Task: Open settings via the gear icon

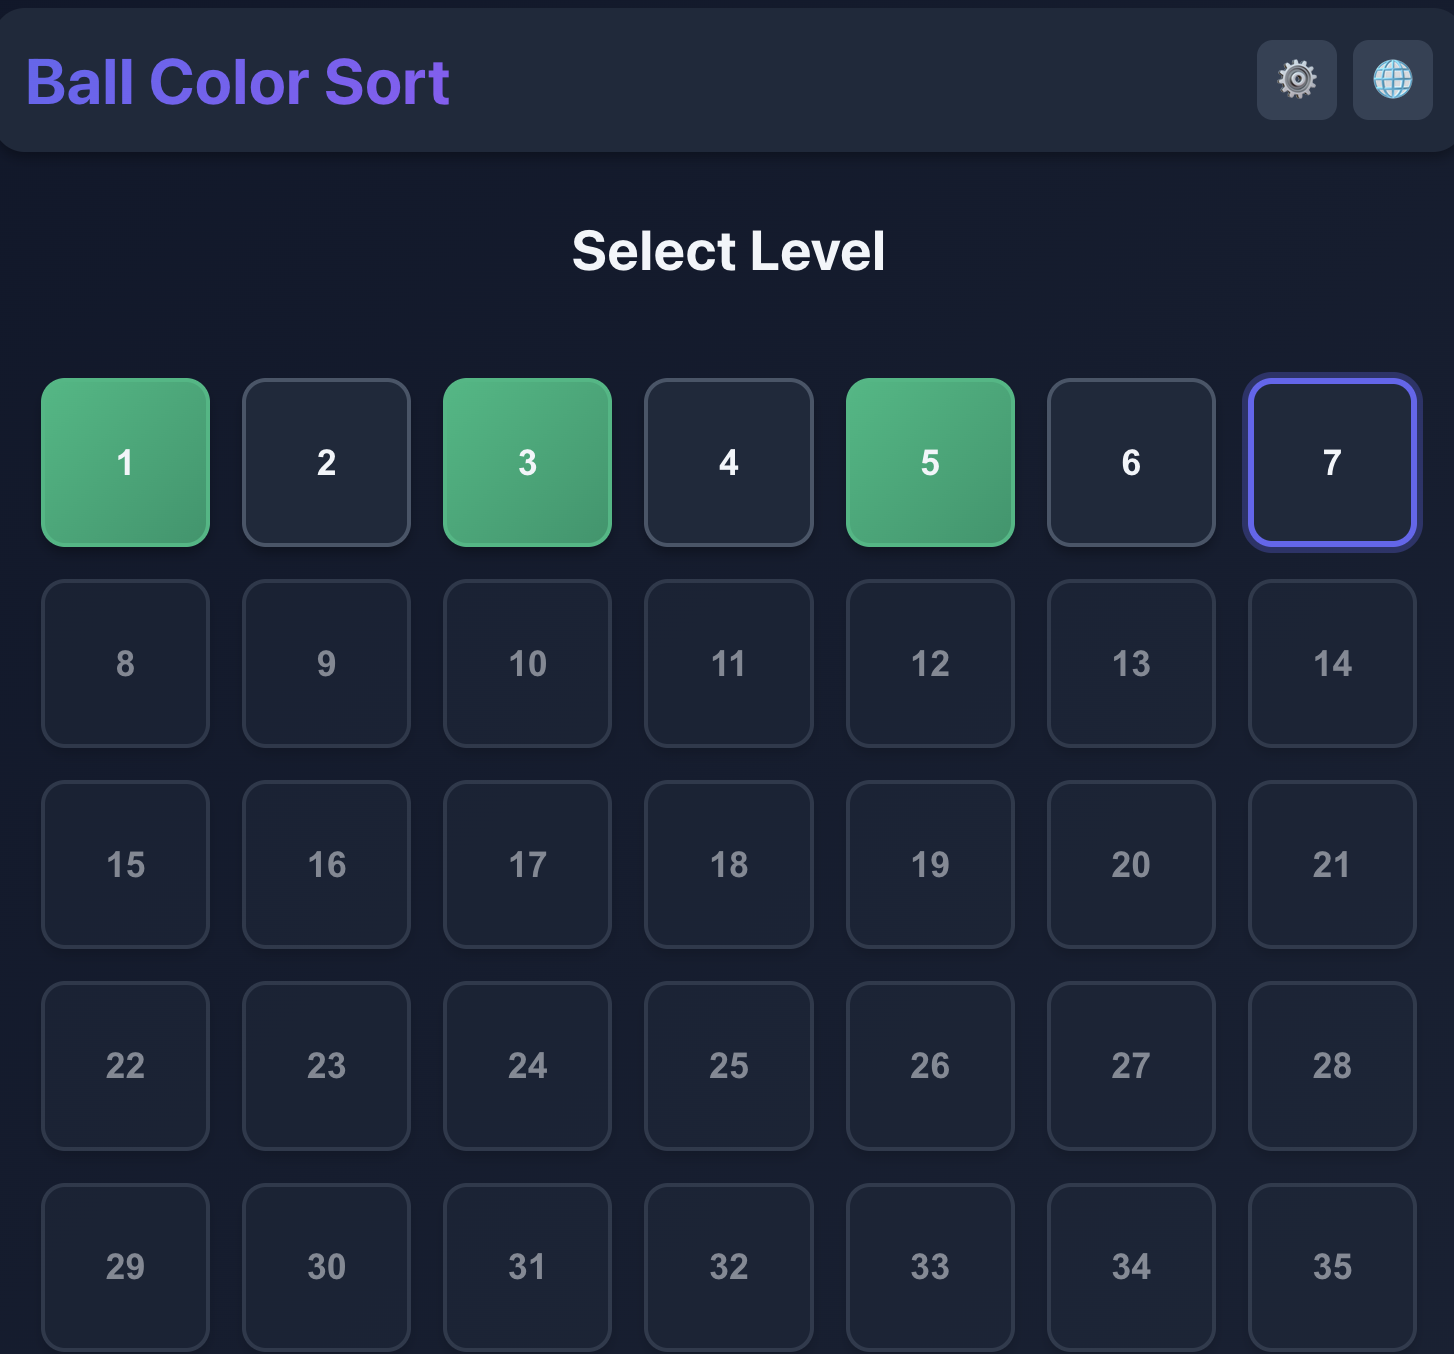Action: (1296, 80)
